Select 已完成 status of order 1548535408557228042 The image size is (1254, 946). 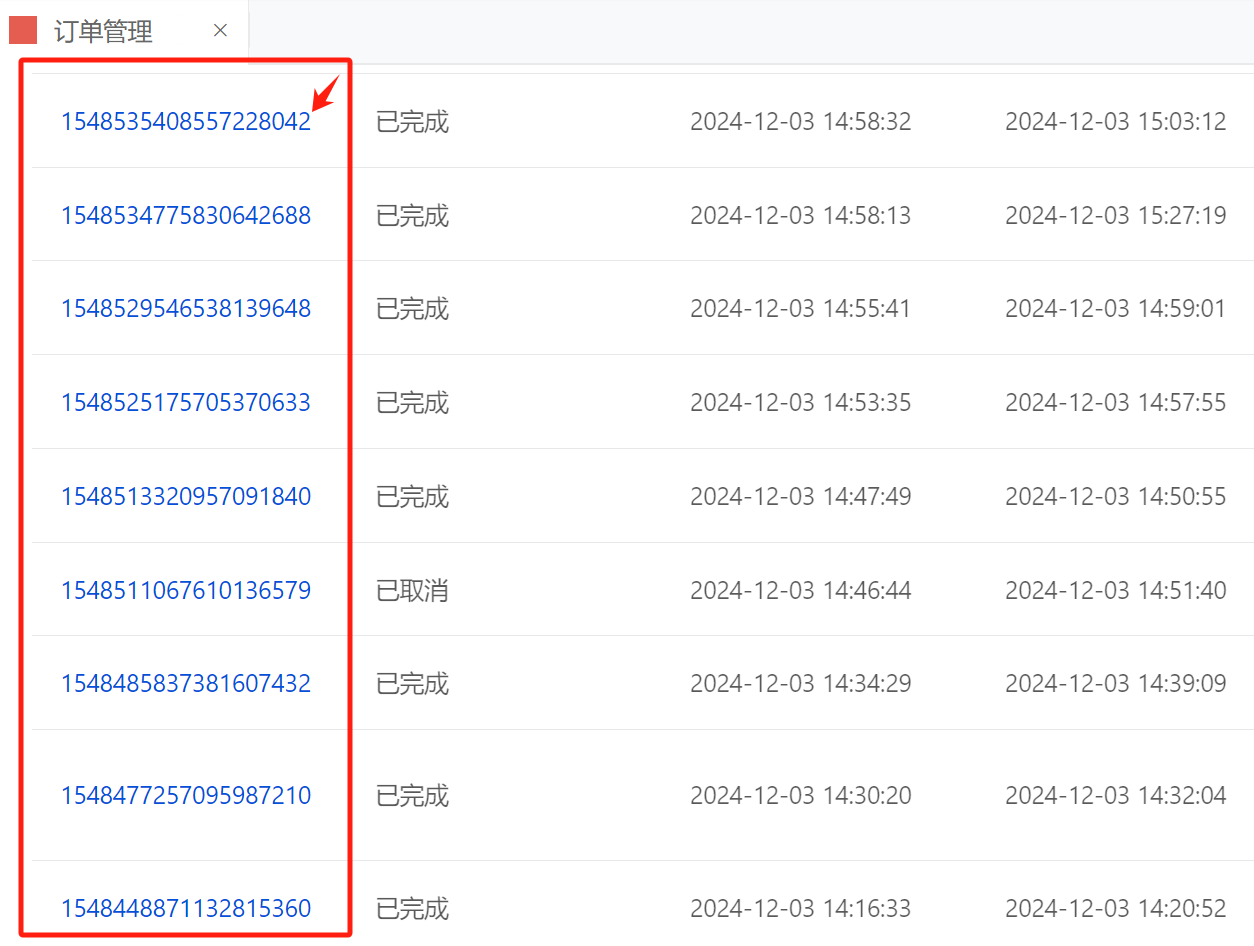click(x=412, y=122)
